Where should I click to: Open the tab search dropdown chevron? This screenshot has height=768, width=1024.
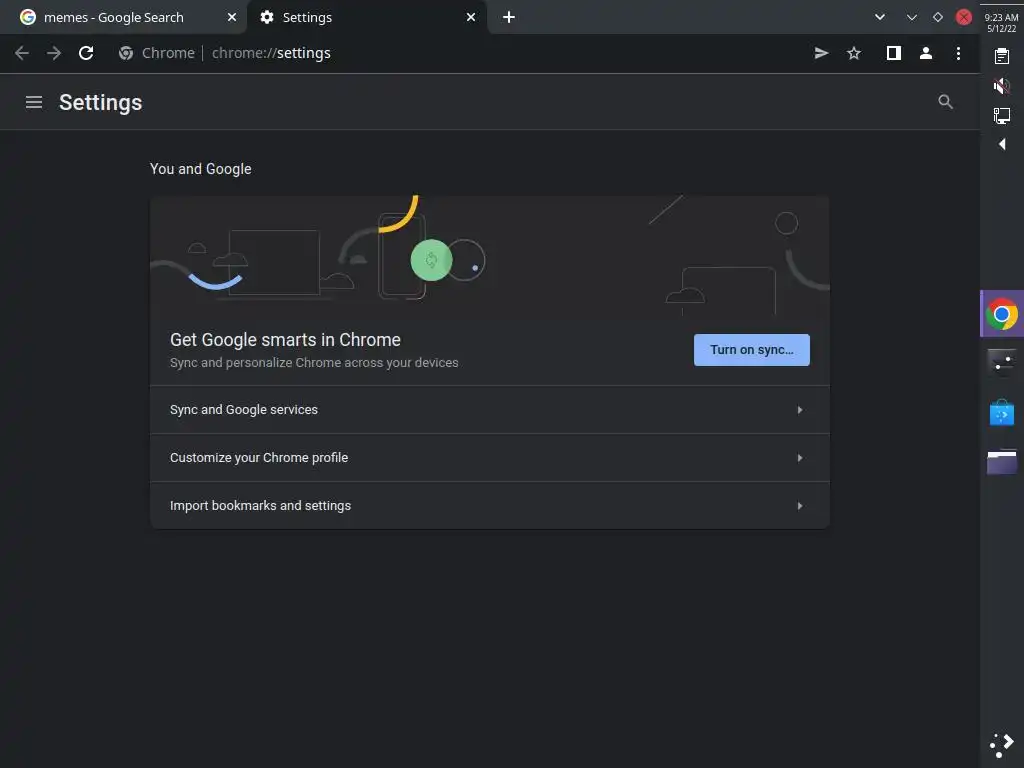[880, 17]
